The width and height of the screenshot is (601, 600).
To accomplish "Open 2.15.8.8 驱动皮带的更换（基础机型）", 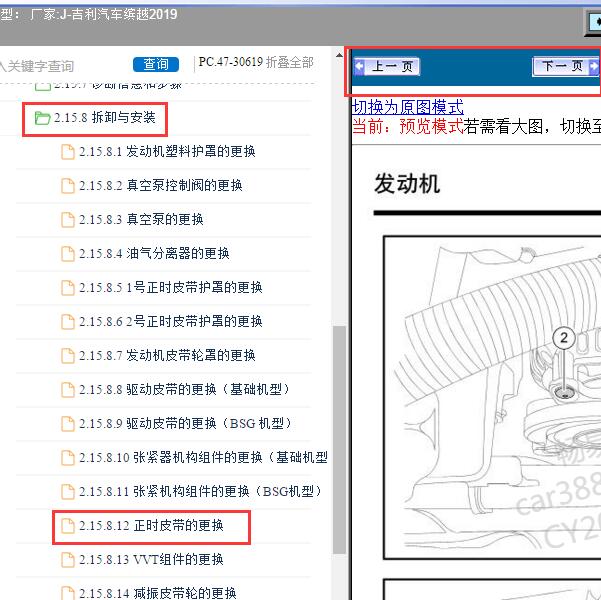I will [x=184, y=390].
